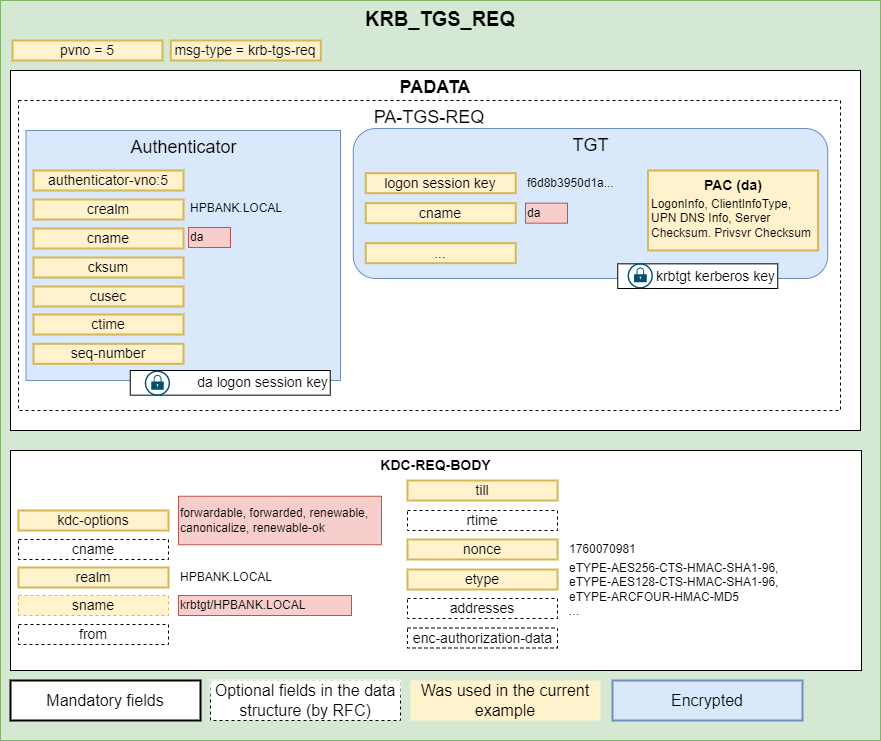Select the enc-authorization-data optional field
Image resolution: width=881 pixels, height=741 pixels.
click(x=481, y=637)
